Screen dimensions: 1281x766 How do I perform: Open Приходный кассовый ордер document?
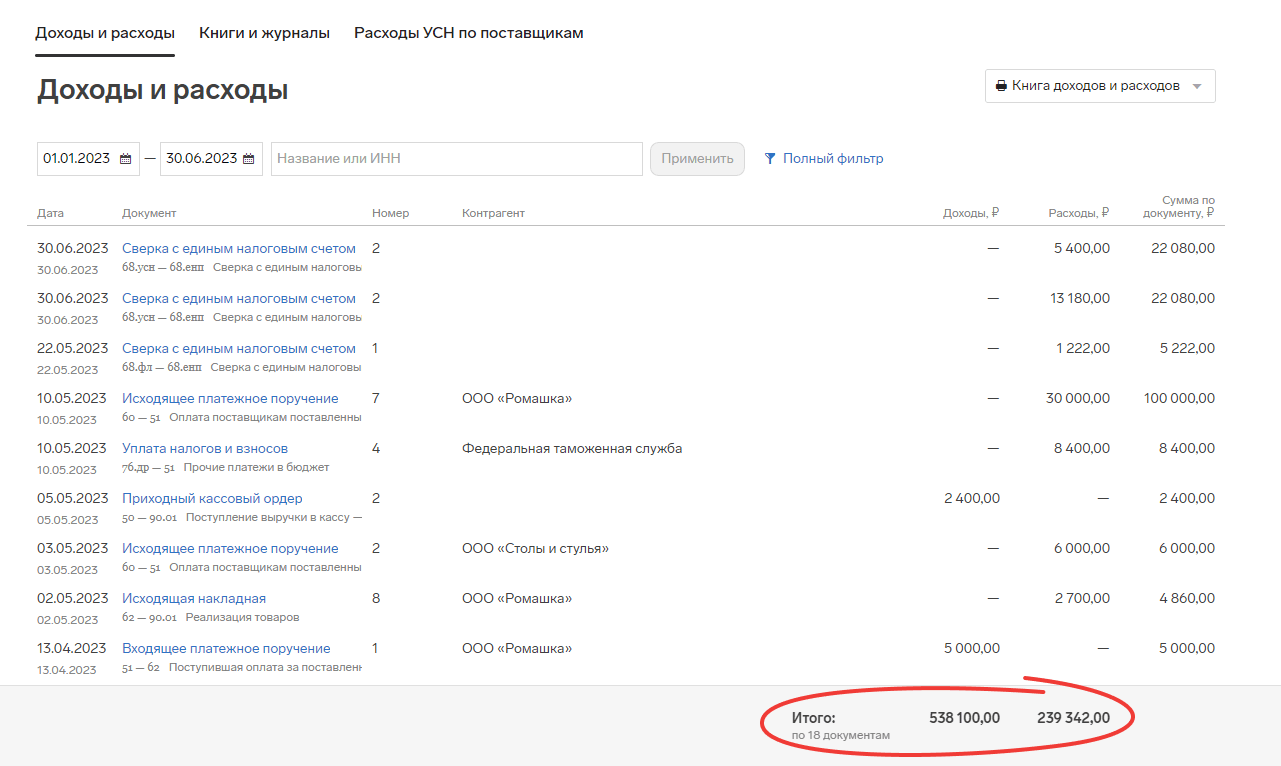click(x=212, y=498)
